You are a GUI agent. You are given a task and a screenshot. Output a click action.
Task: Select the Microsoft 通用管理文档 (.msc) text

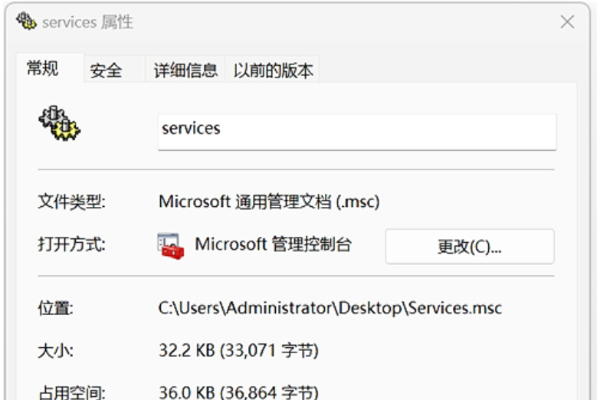(x=269, y=202)
